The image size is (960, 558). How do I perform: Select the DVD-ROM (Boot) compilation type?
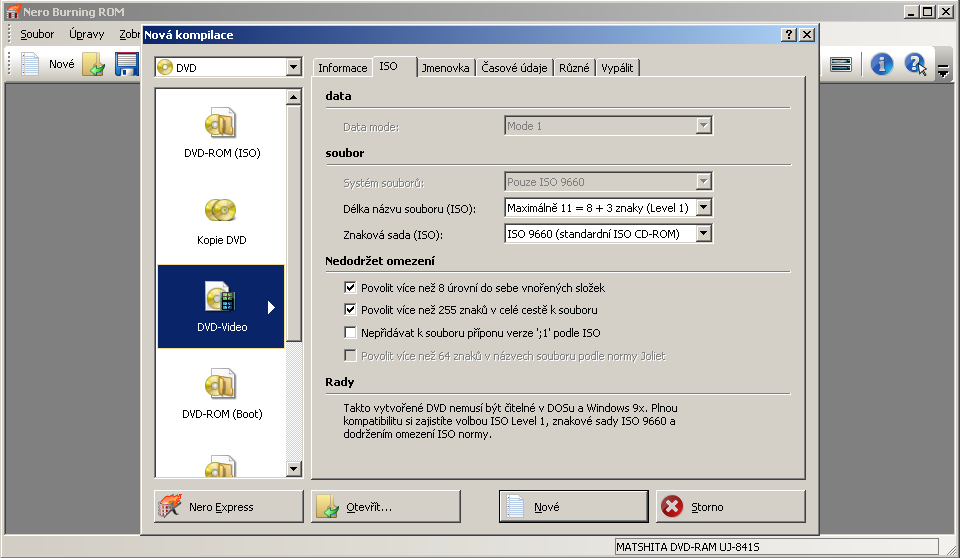pos(222,394)
